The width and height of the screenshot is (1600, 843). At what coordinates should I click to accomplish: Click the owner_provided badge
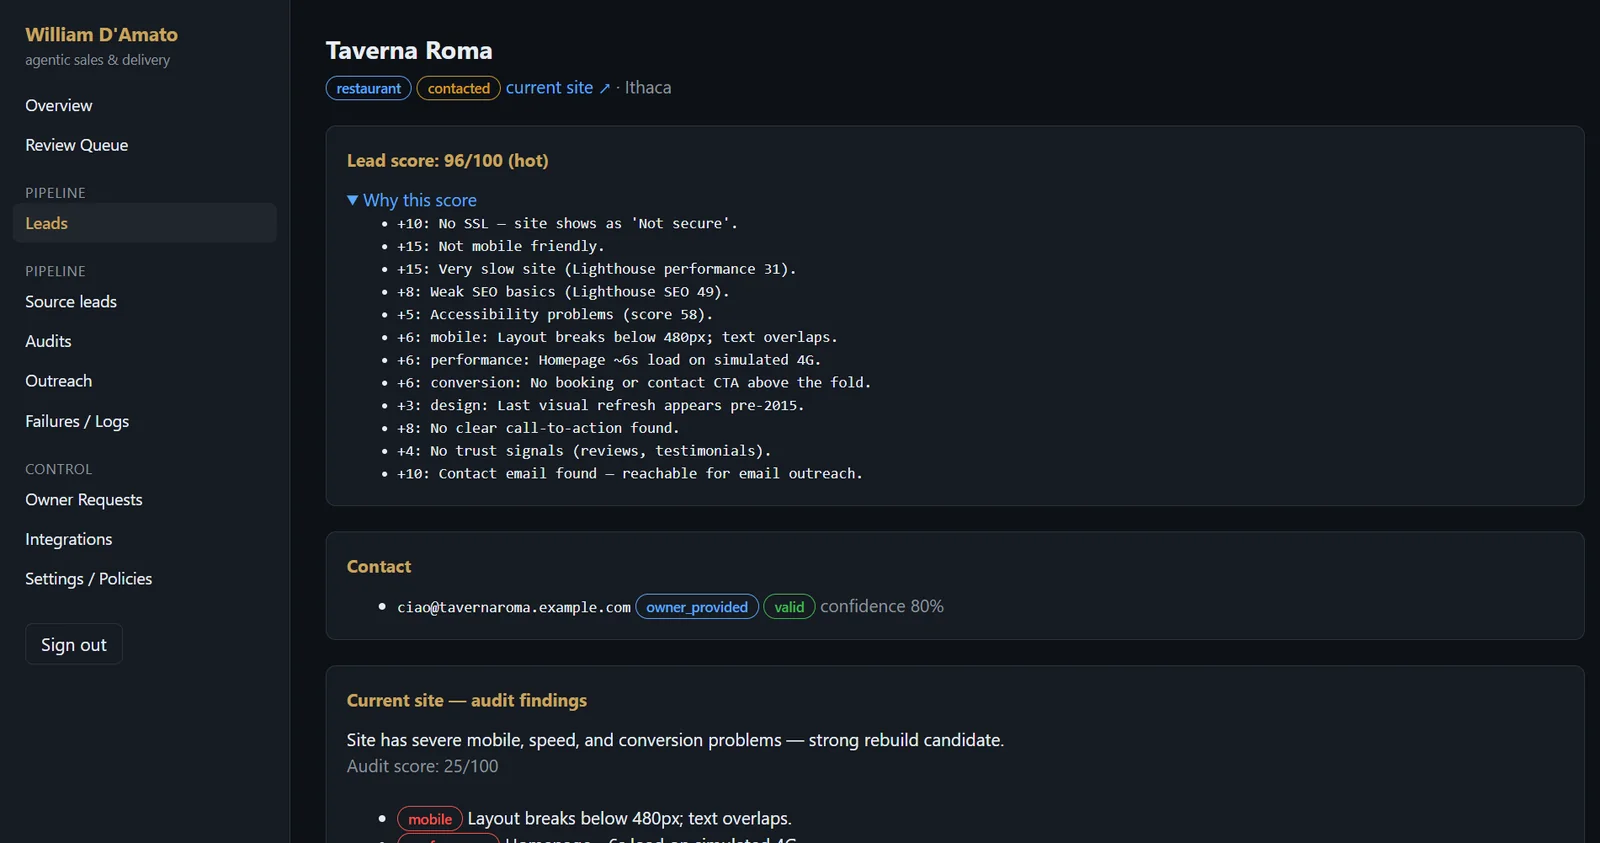pyautogui.click(x=697, y=607)
